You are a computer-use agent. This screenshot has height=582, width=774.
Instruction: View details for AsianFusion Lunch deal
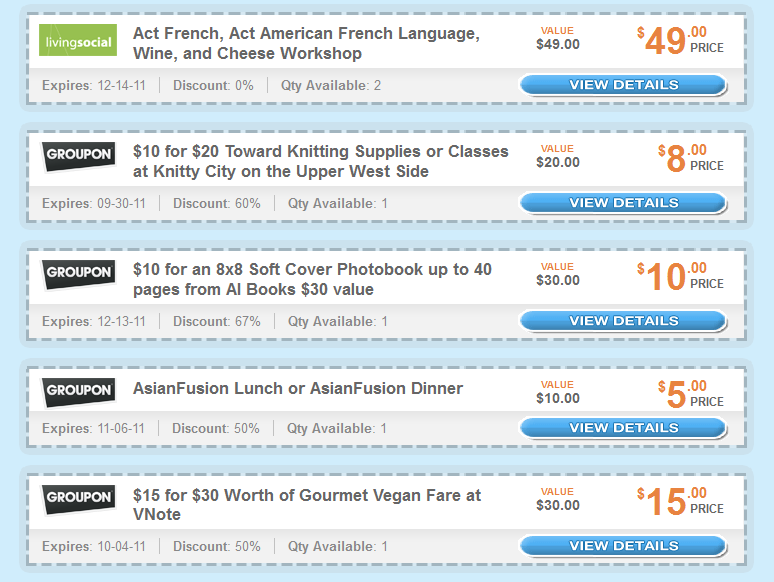(x=623, y=428)
